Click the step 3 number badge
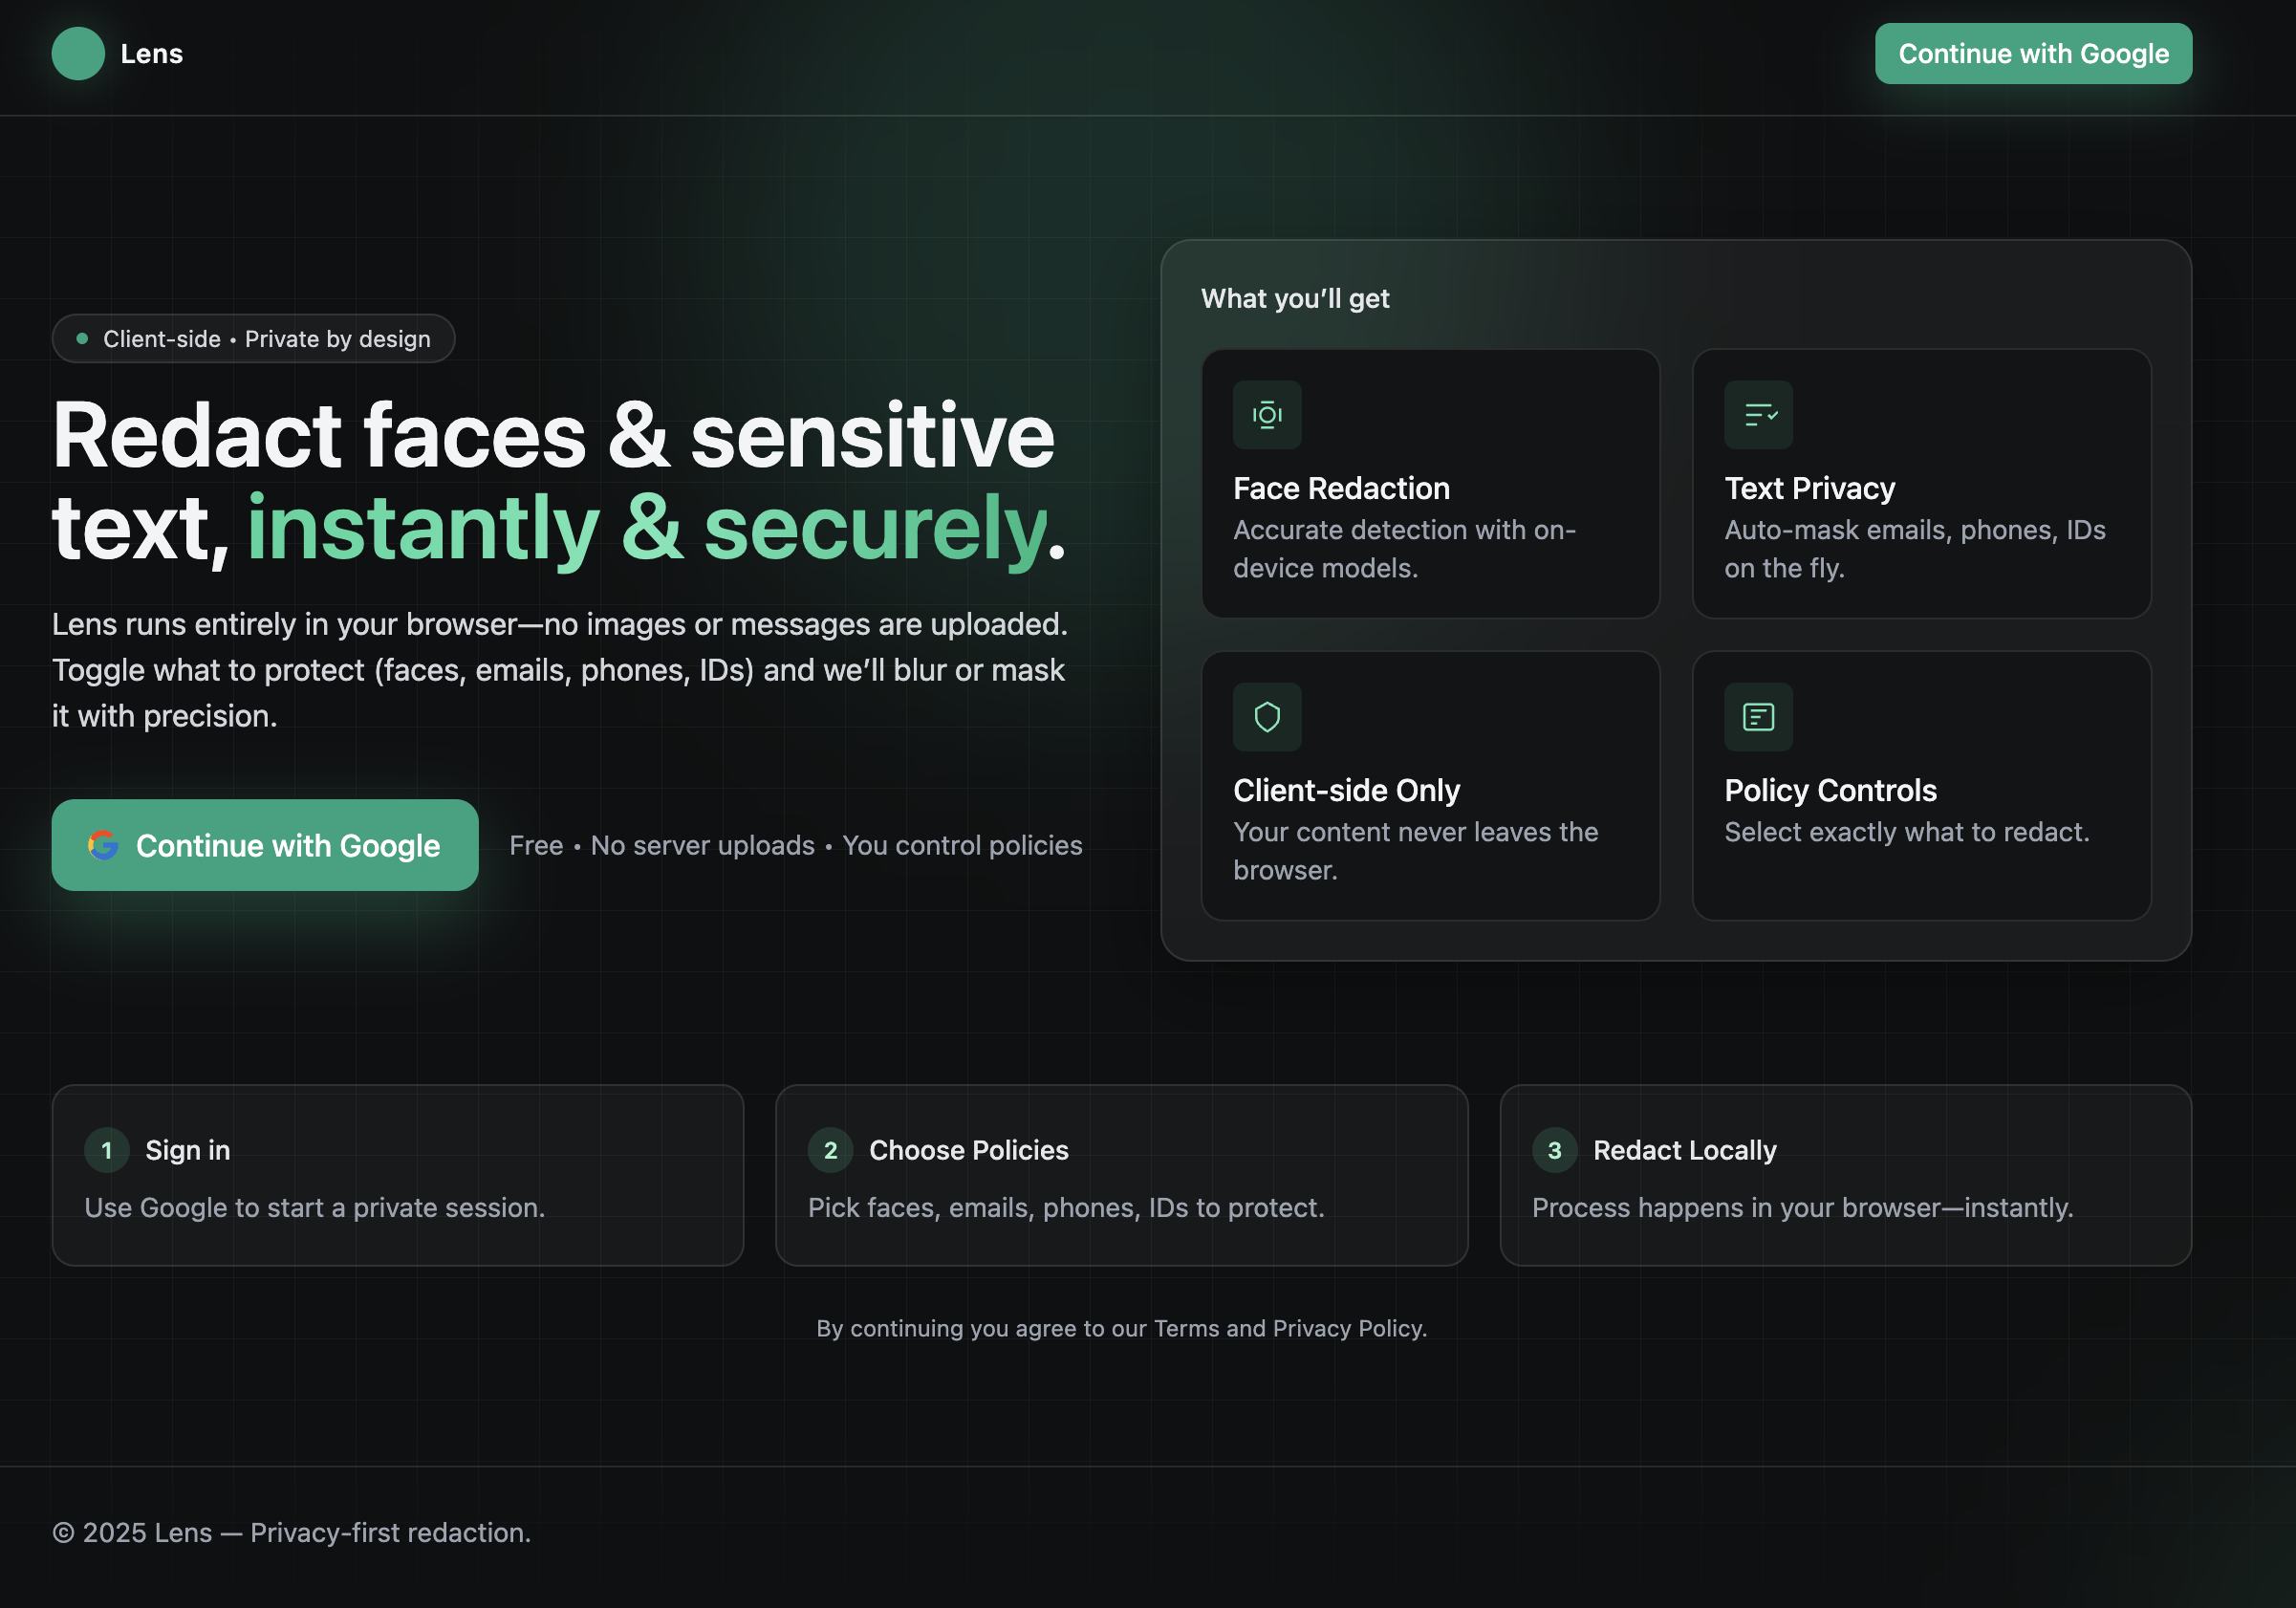Image resolution: width=2296 pixels, height=1608 pixels. pyautogui.click(x=1554, y=1150)
